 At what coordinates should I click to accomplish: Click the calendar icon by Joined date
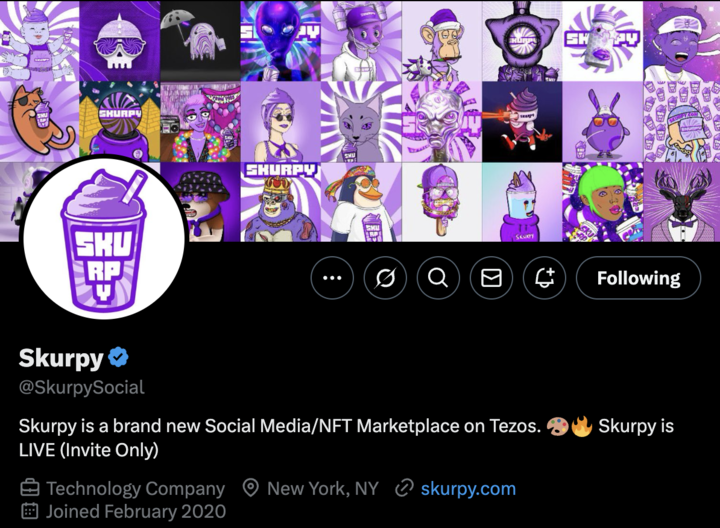tap(30, 511)
